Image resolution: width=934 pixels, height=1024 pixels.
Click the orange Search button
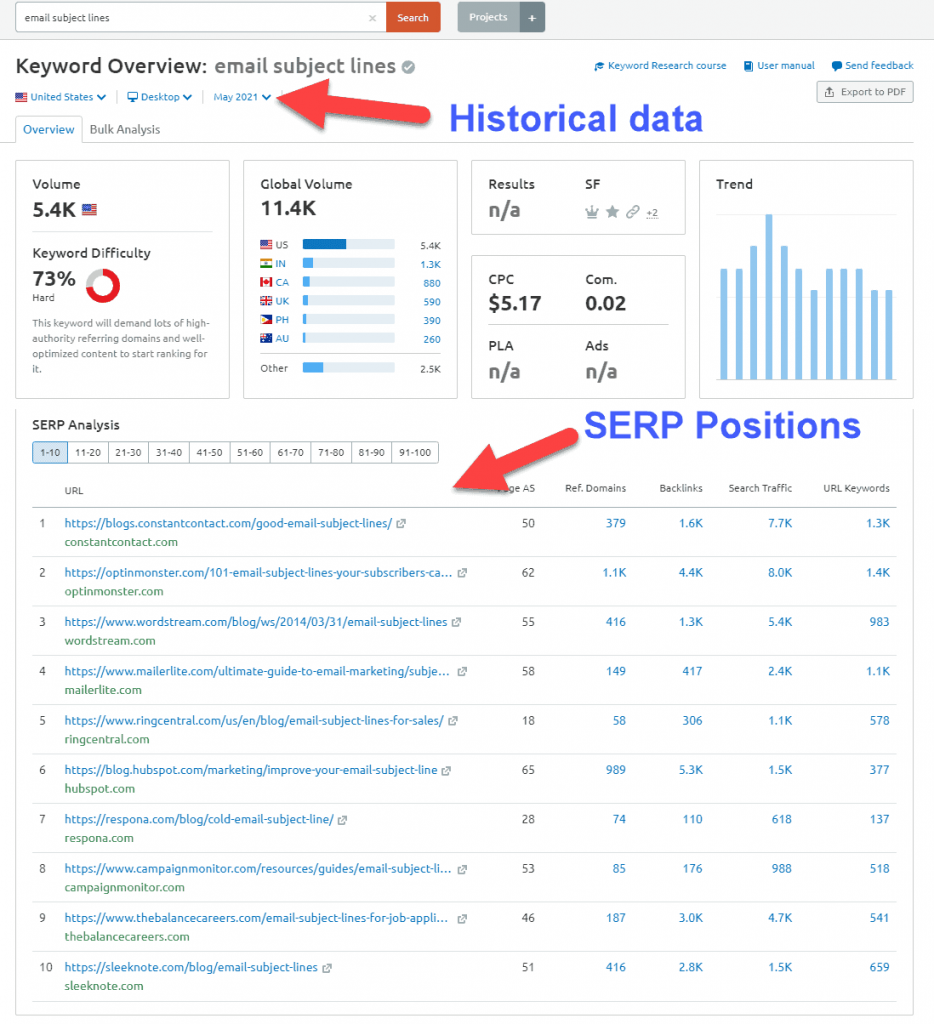click(413, 18)
